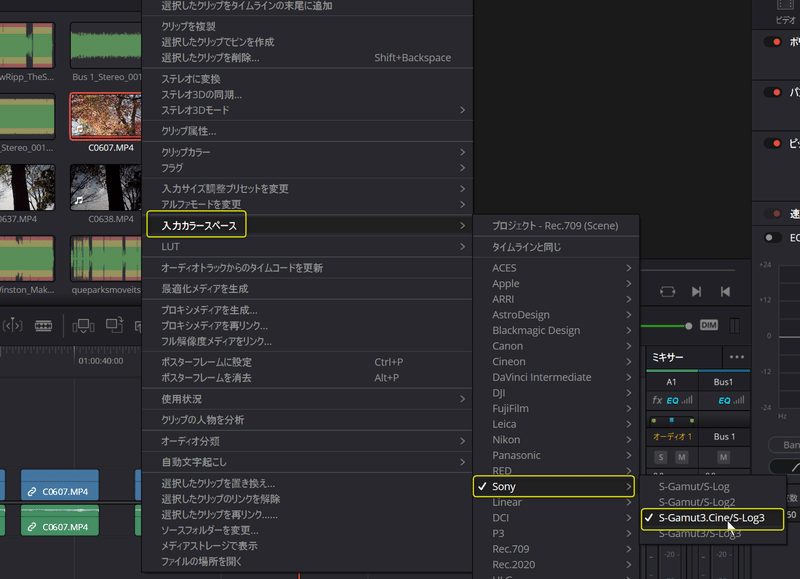
Task: Select the blade/filmstrip tool icon
Action: point(43,325)
